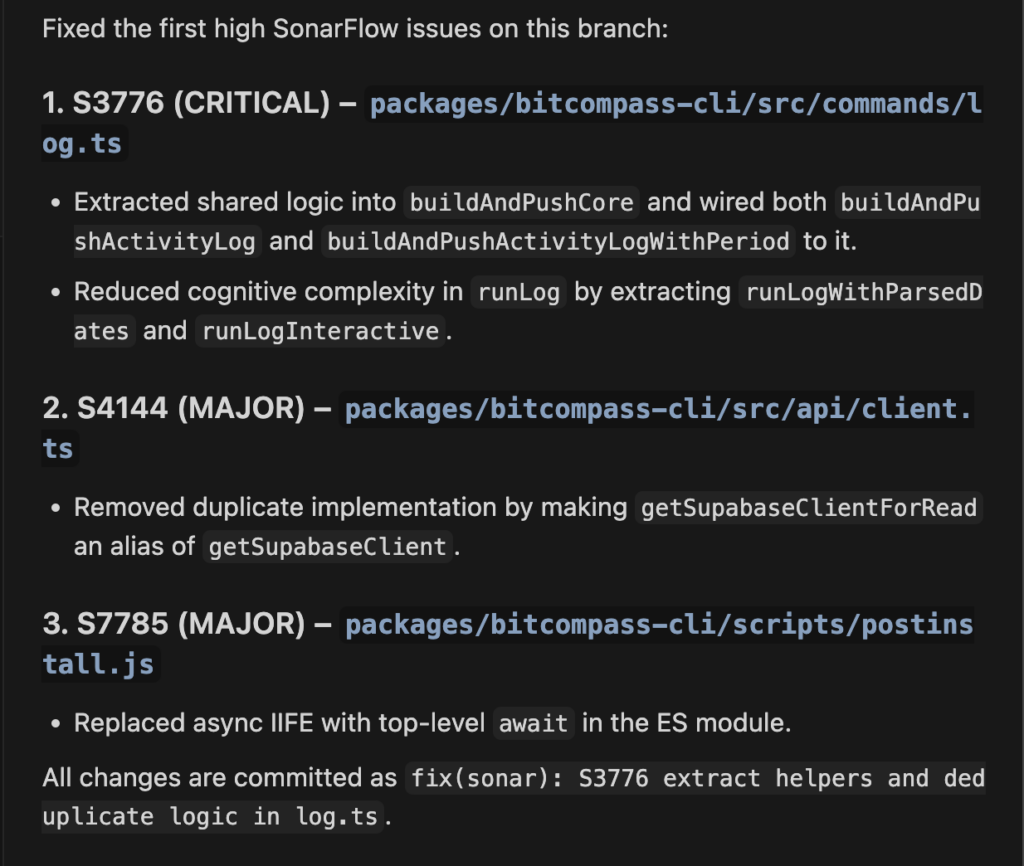Click the runLogInteractive code snippet

[320, 331]
